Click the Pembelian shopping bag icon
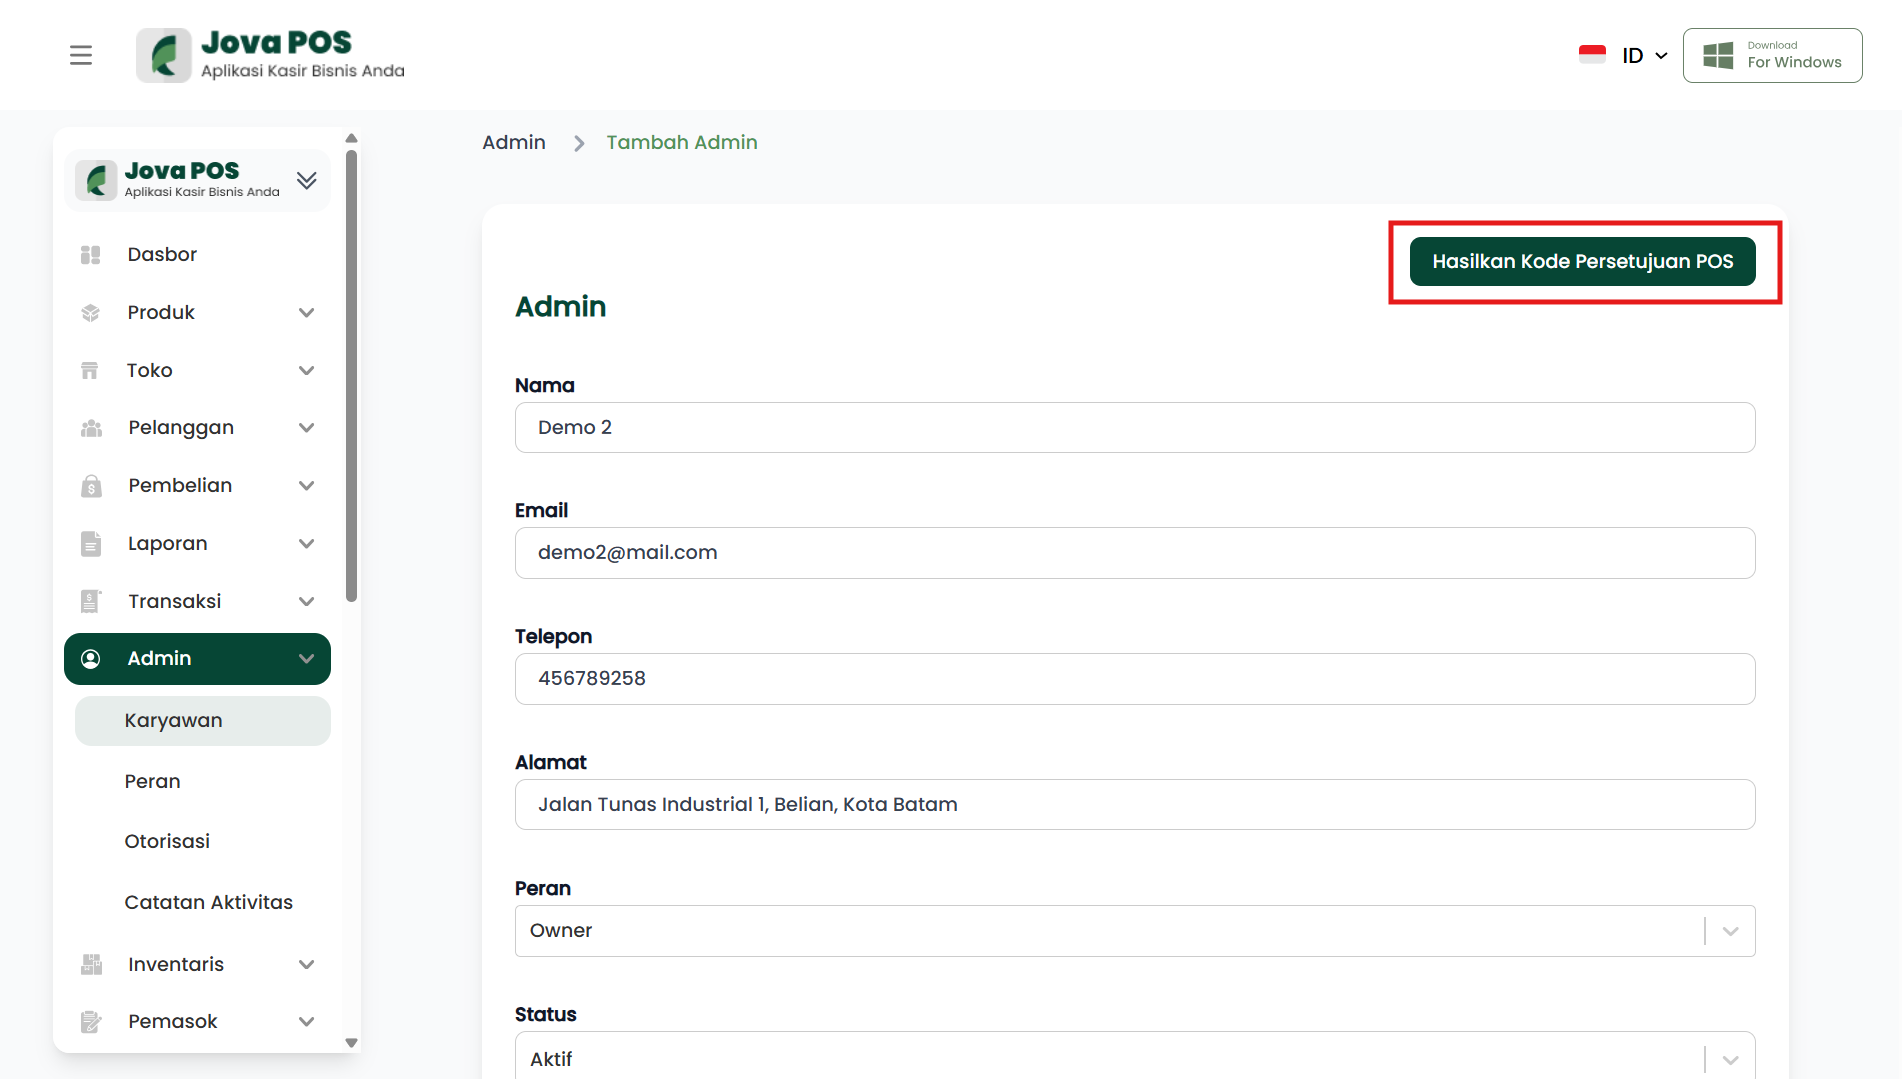The image size is (1902, 1079). coord(91,486)
